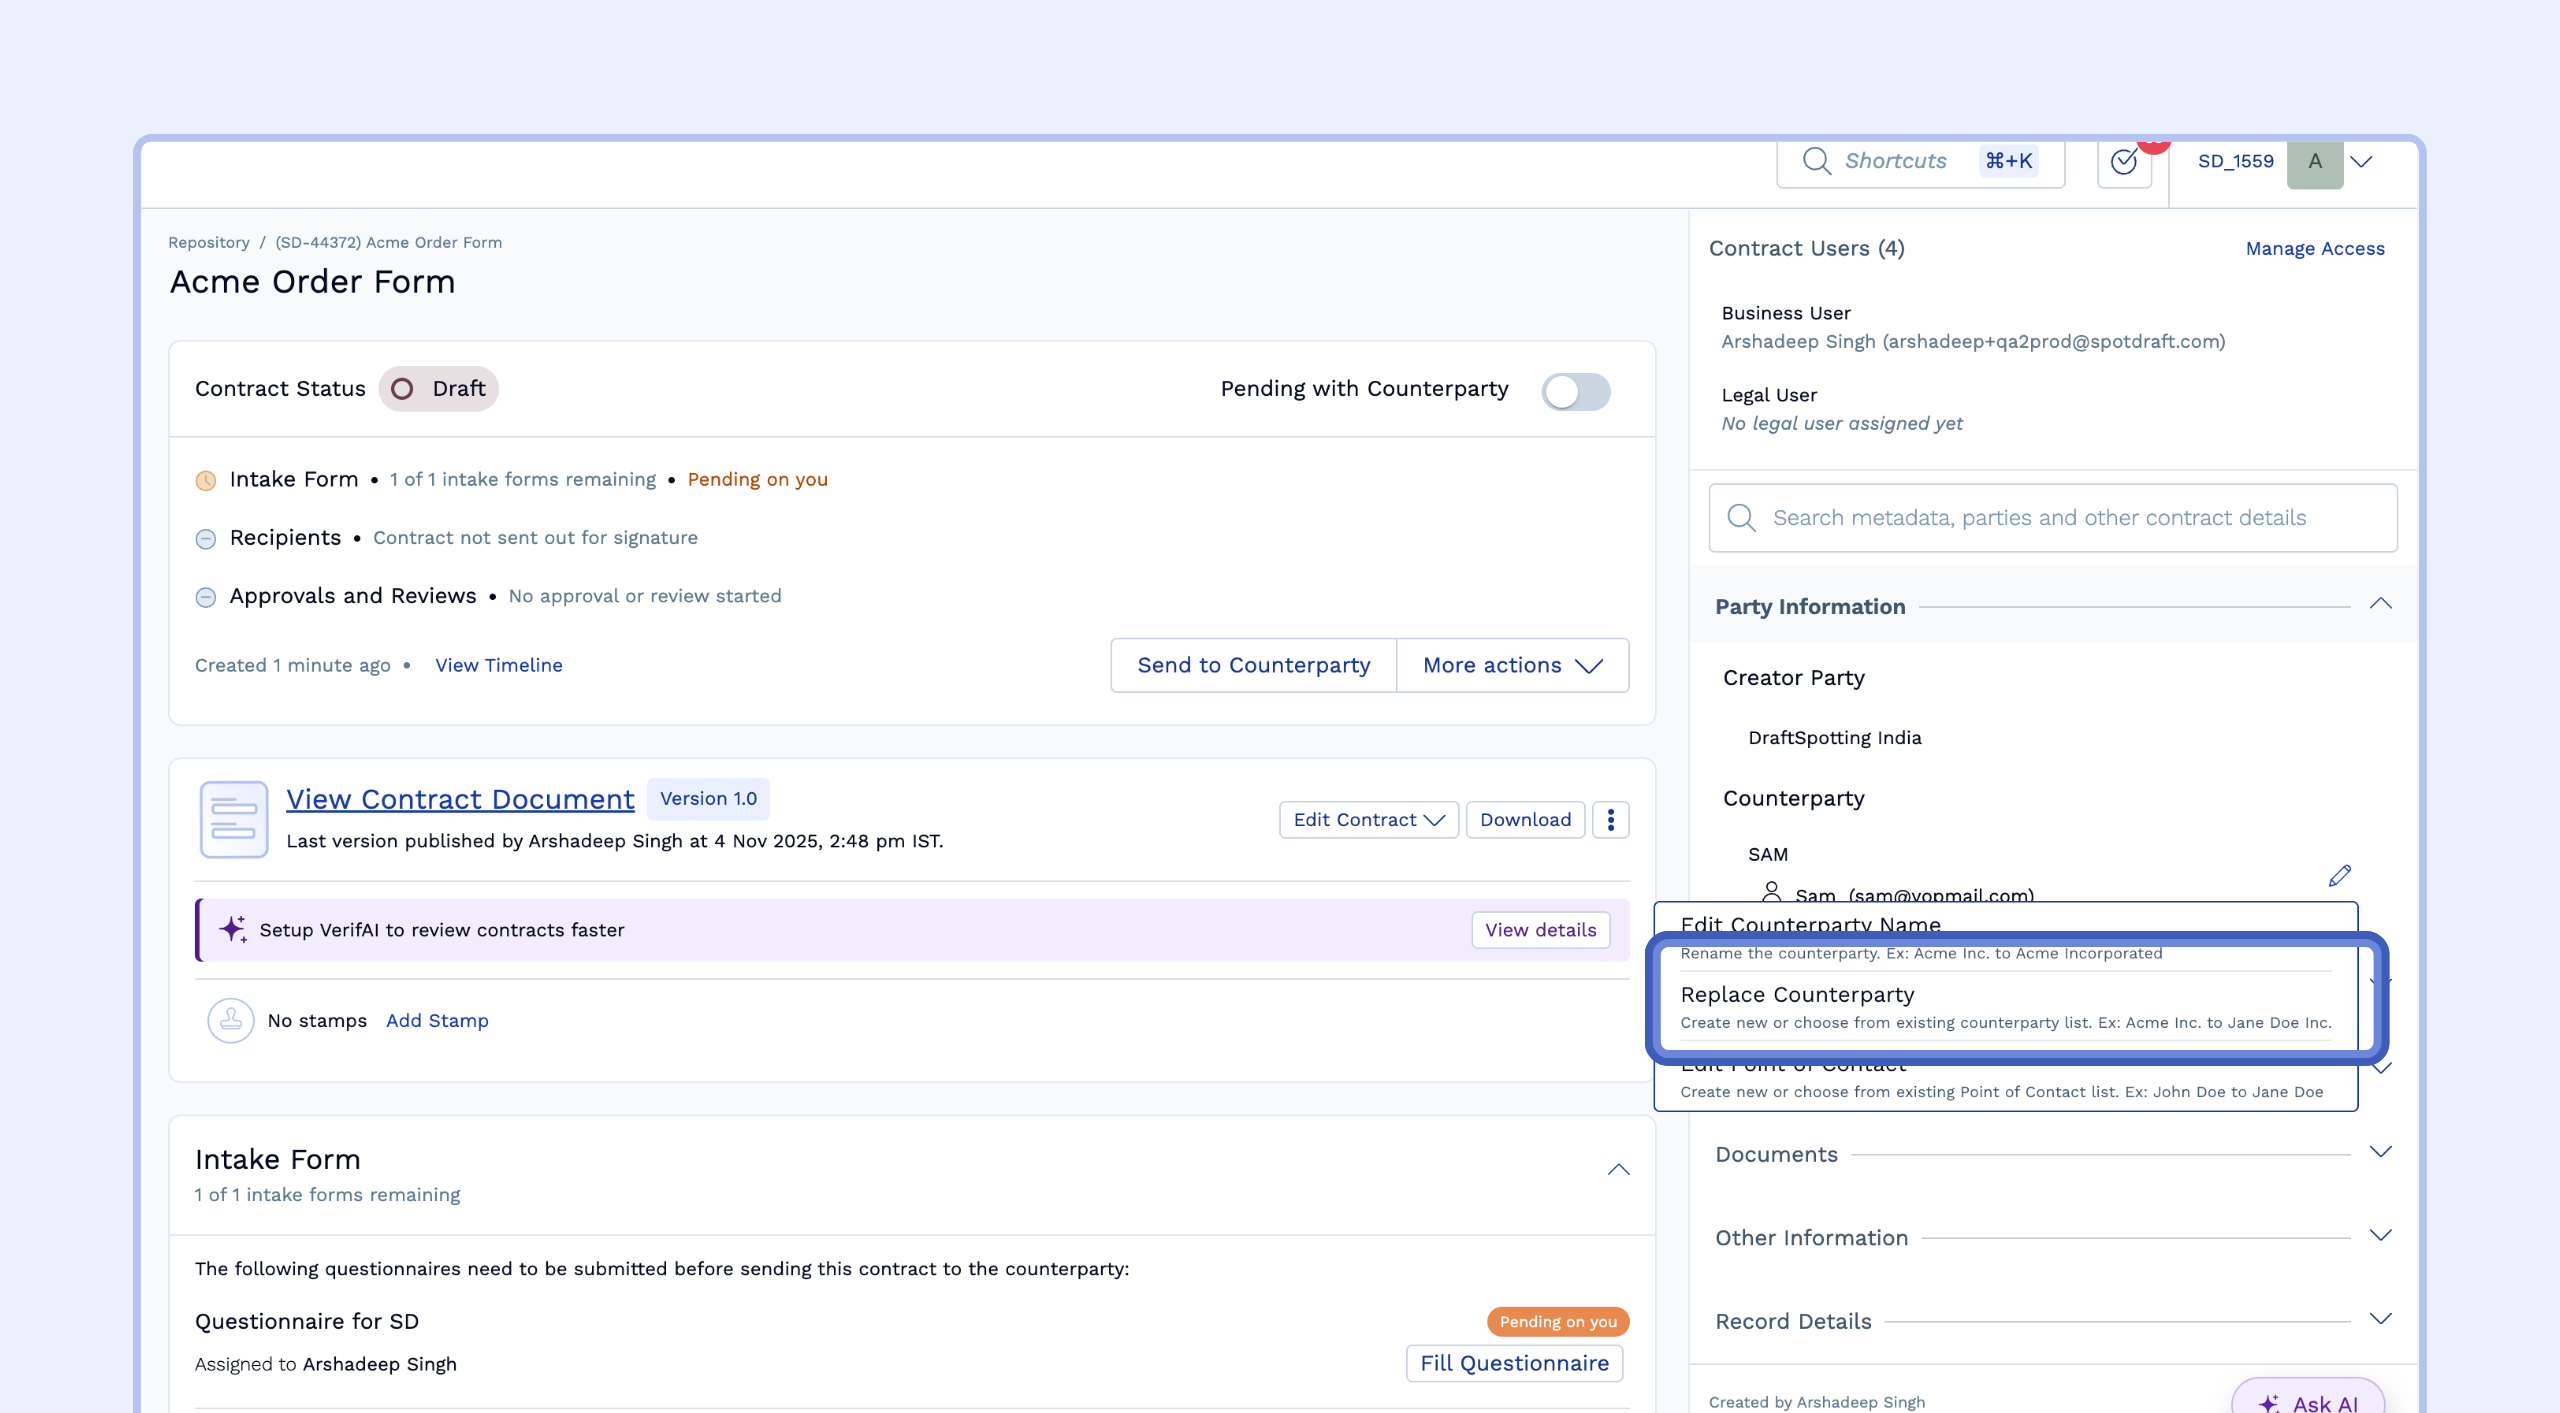Open the Edit Contract dropdown

click(1368, 820)
